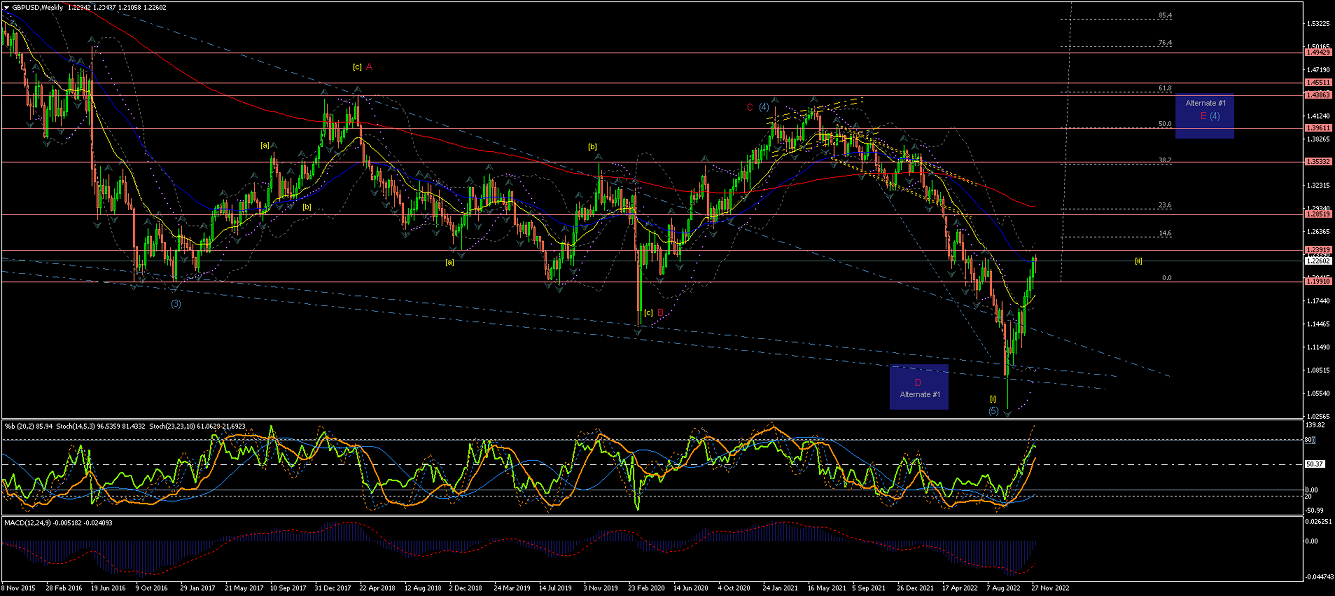Screen dimensions: 1335x596
Task: Click the -0.044743 MACD axis value
Action: (x=1320, y=576)
